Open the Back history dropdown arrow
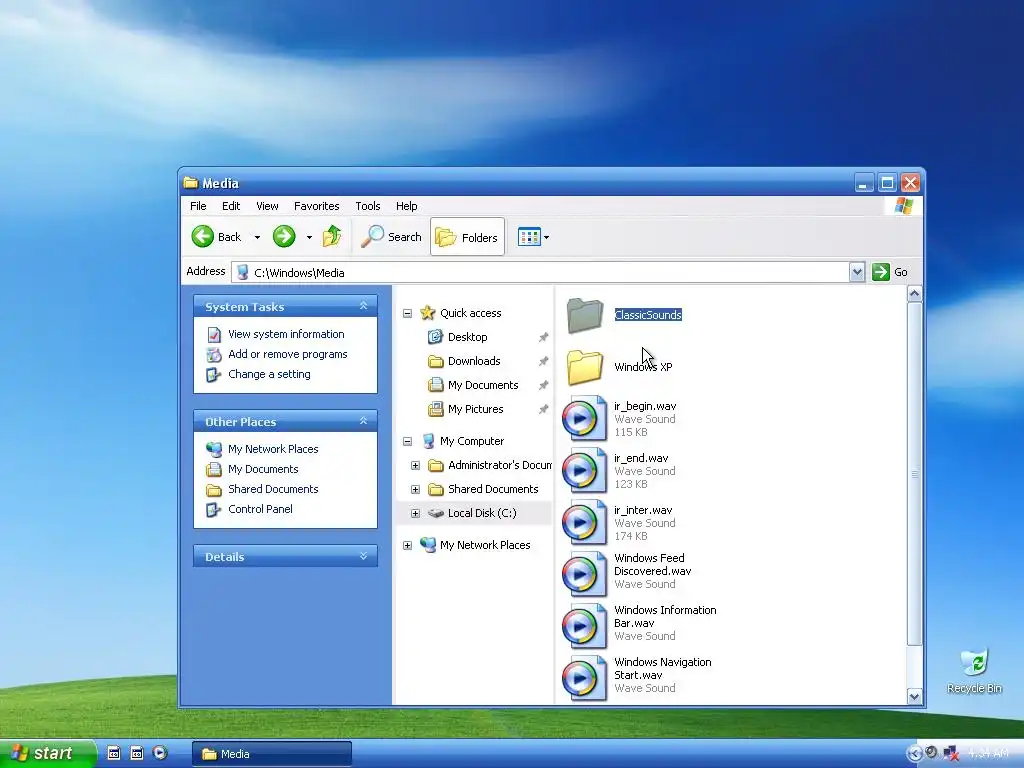 pos(257,238)
